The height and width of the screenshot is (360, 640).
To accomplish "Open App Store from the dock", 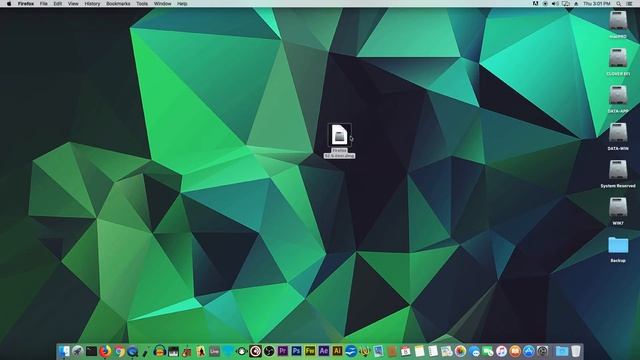I will tap(529, 351).
